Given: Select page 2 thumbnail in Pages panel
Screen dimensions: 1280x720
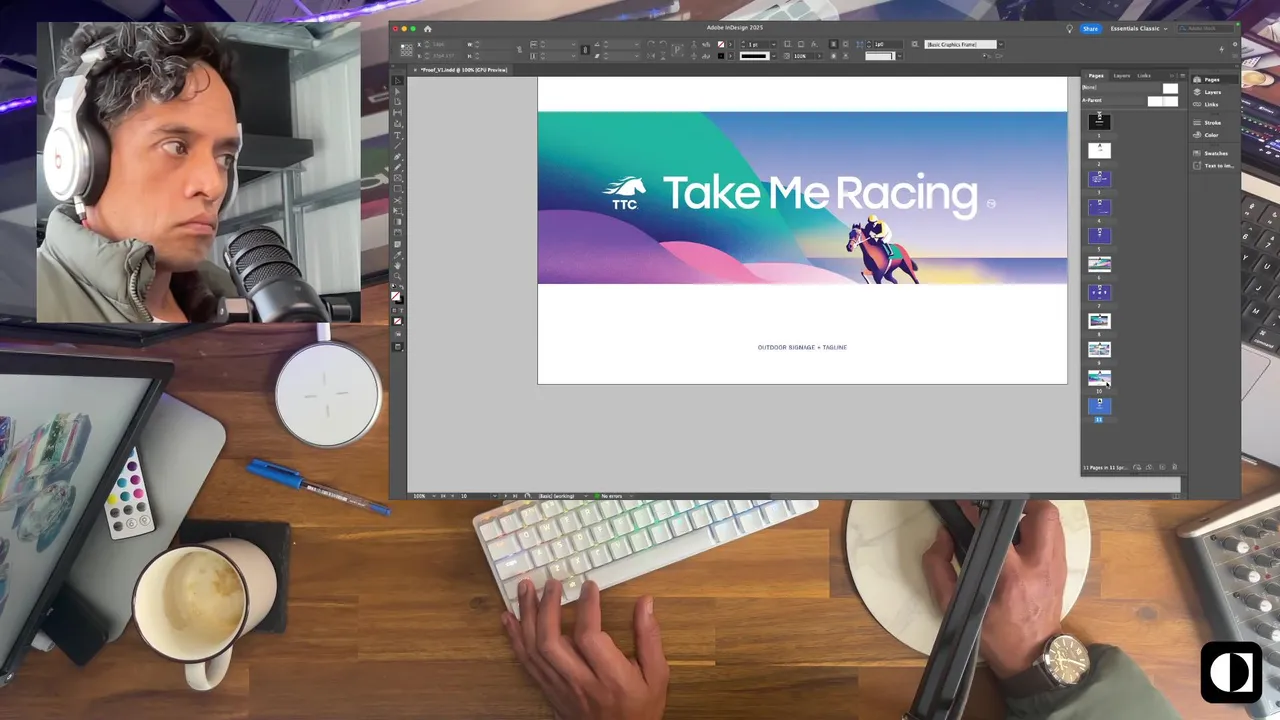Looking at the screenshot, I should tap(1099, 150).
